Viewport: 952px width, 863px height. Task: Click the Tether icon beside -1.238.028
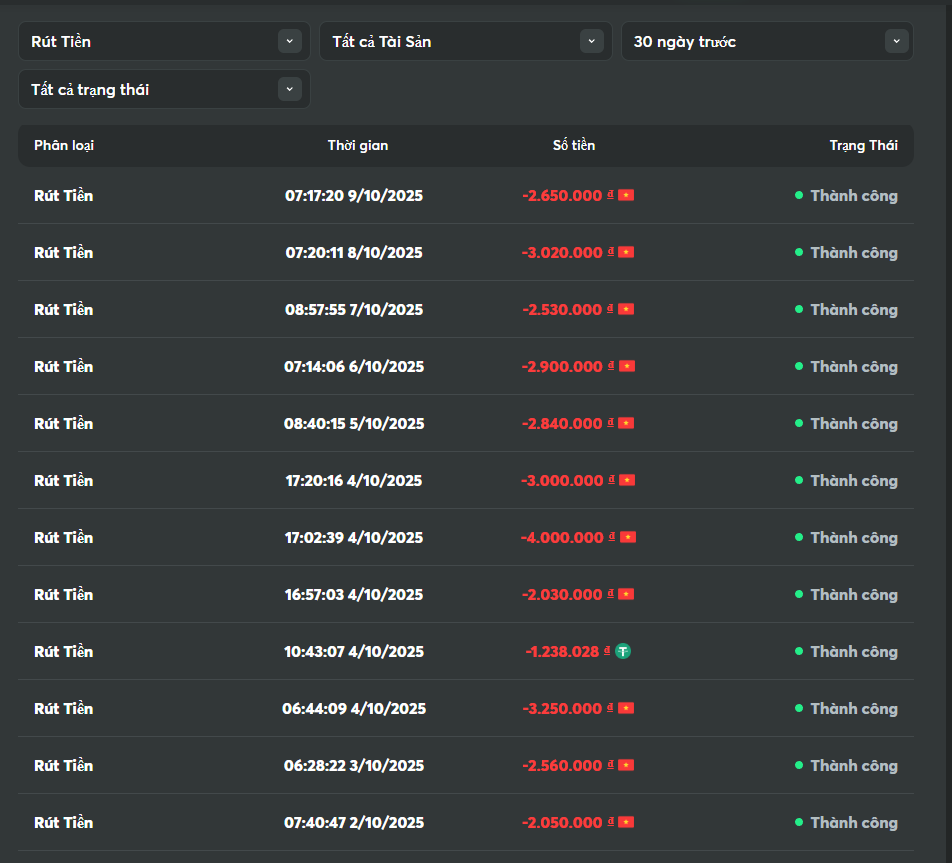[623, 651]
